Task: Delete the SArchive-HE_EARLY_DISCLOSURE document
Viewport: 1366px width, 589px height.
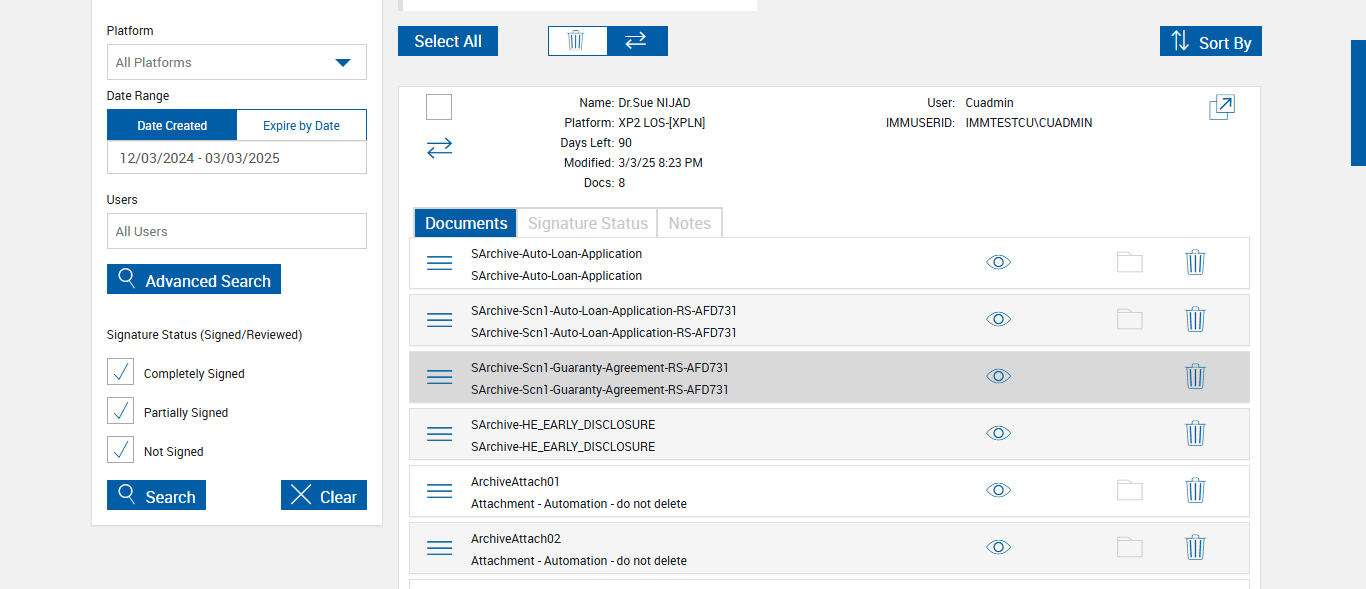Action: tap(1195, 433)
